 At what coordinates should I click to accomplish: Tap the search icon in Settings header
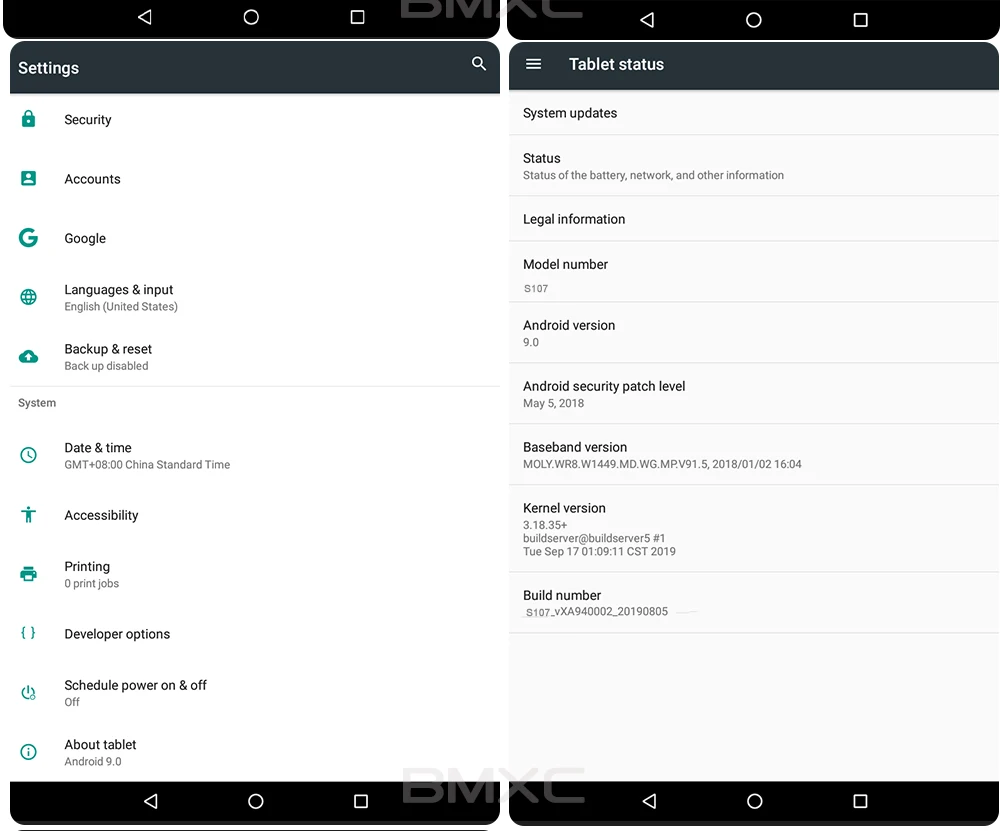click(478, 63)
